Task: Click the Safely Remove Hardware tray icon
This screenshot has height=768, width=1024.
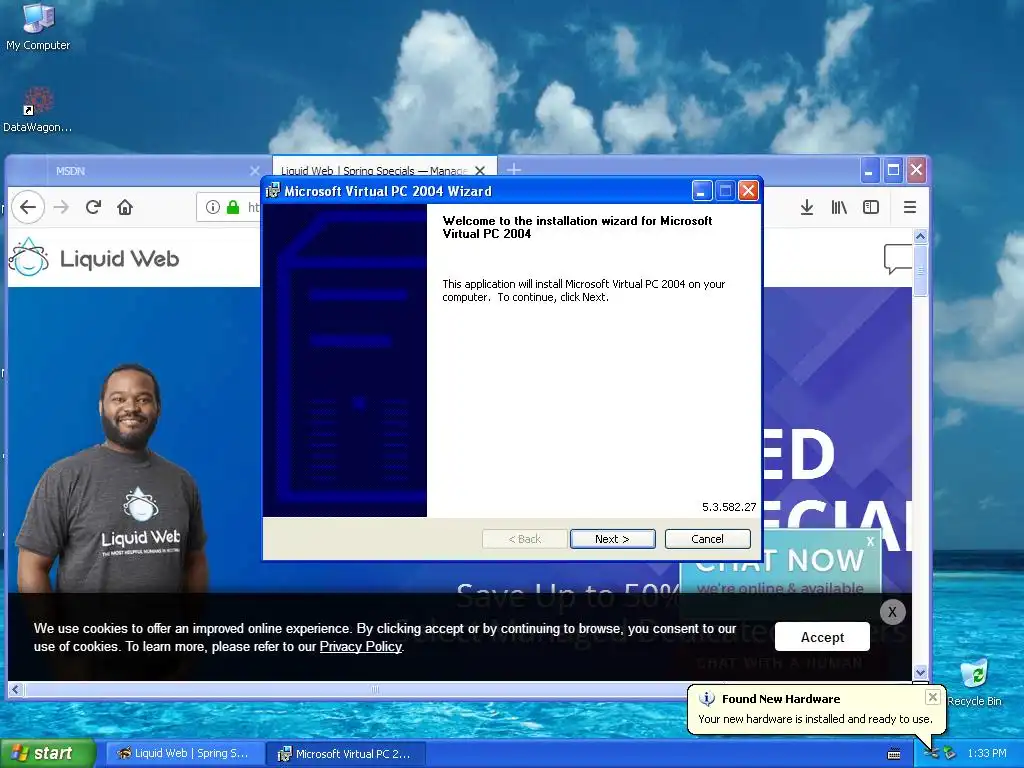Action: (x=950, y=754)
